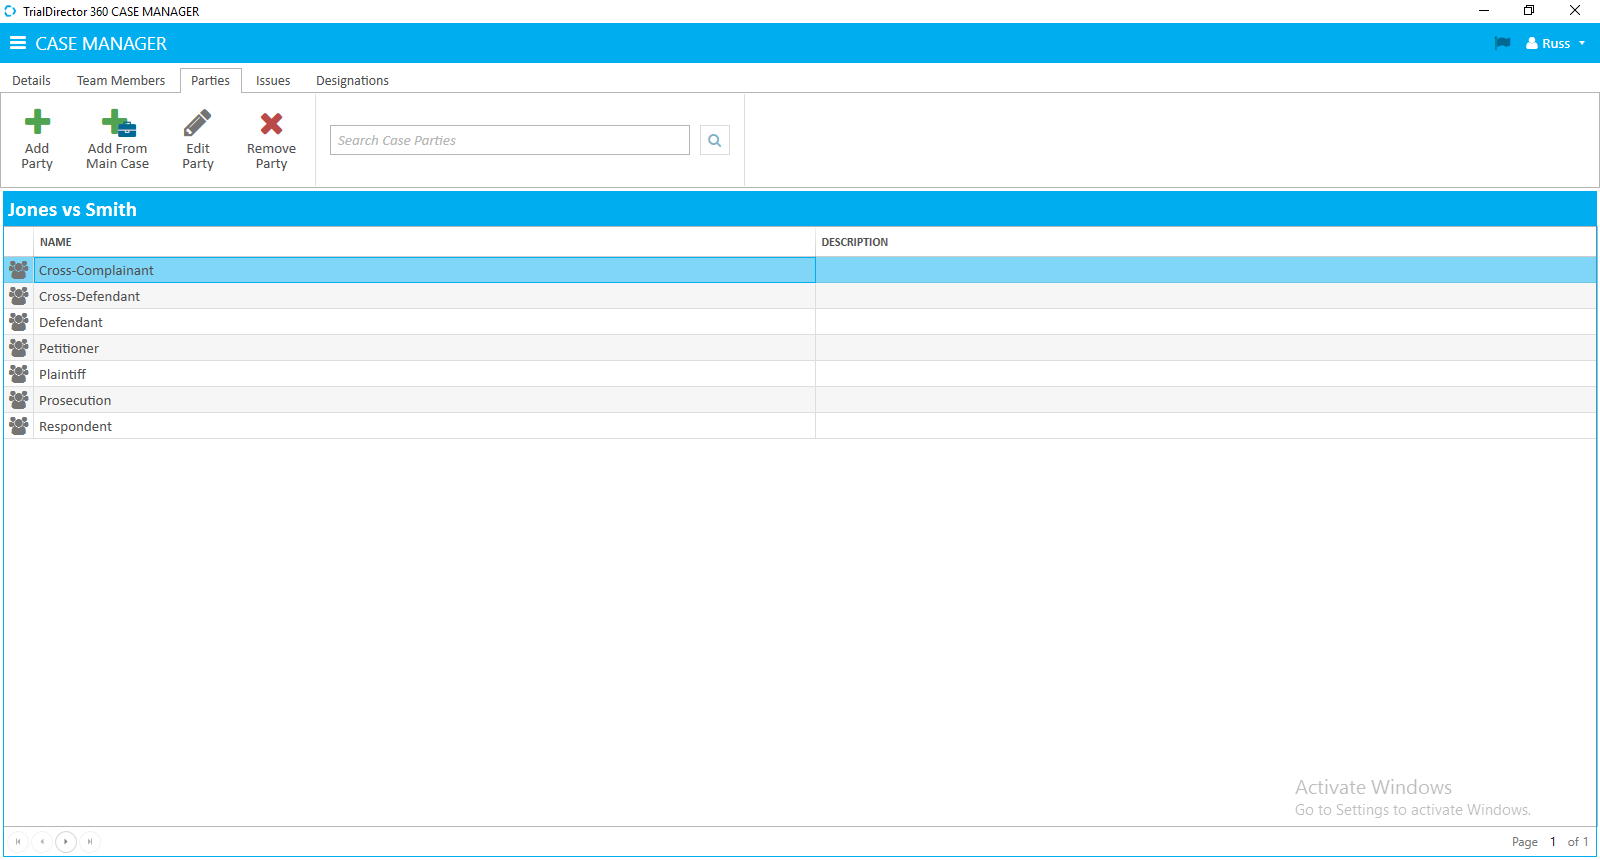
Task: Click the group icon beside Defendant
Action: 18,322
